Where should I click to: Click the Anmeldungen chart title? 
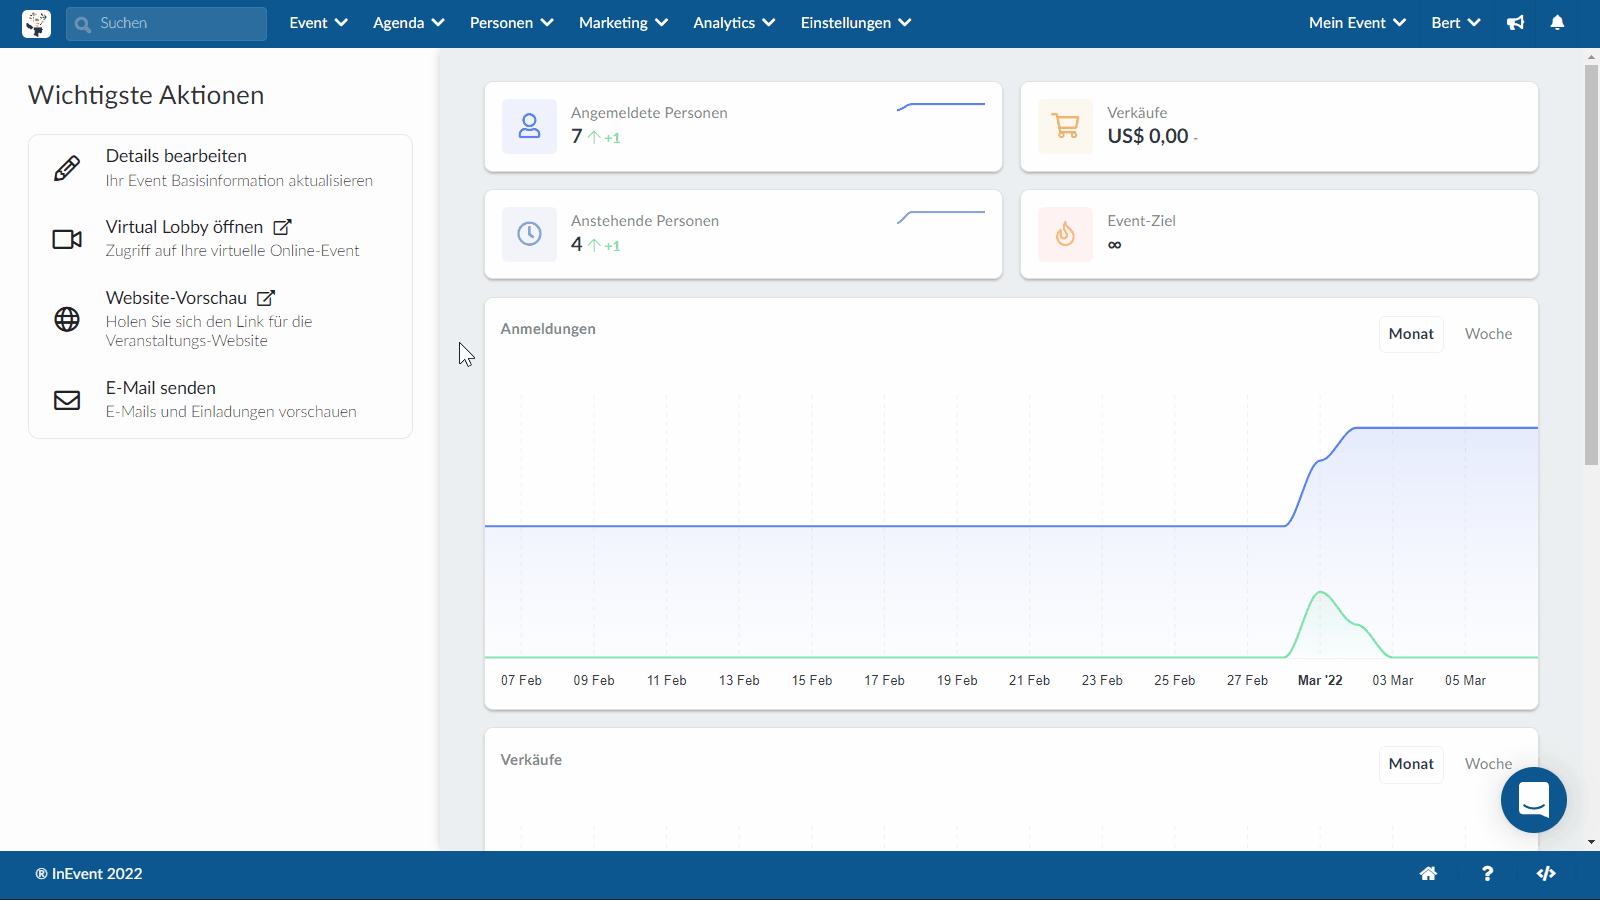click(548, 329)
